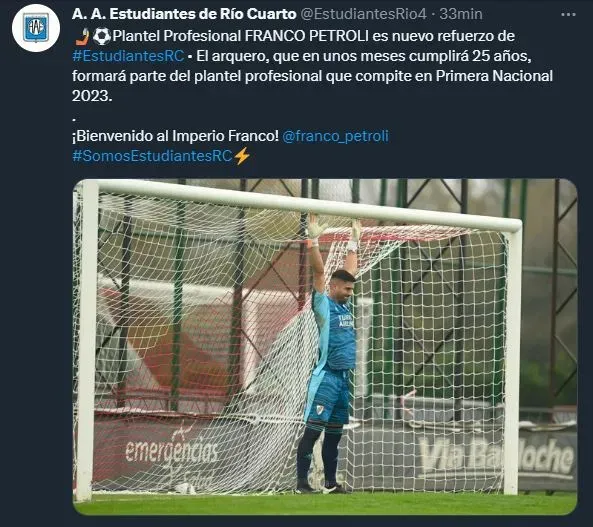Open the Estudiantes de Río Cuarto profile avatar
Image resolution: width=593 pixels, height=527 pixels.
(36, 28)
